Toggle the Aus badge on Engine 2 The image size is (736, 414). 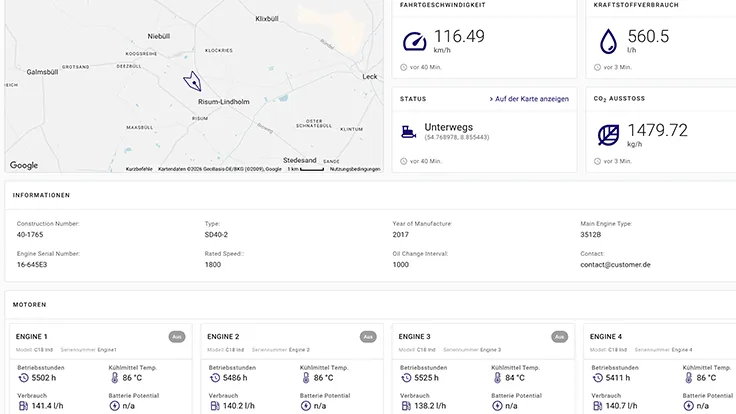tap(368, 337)
